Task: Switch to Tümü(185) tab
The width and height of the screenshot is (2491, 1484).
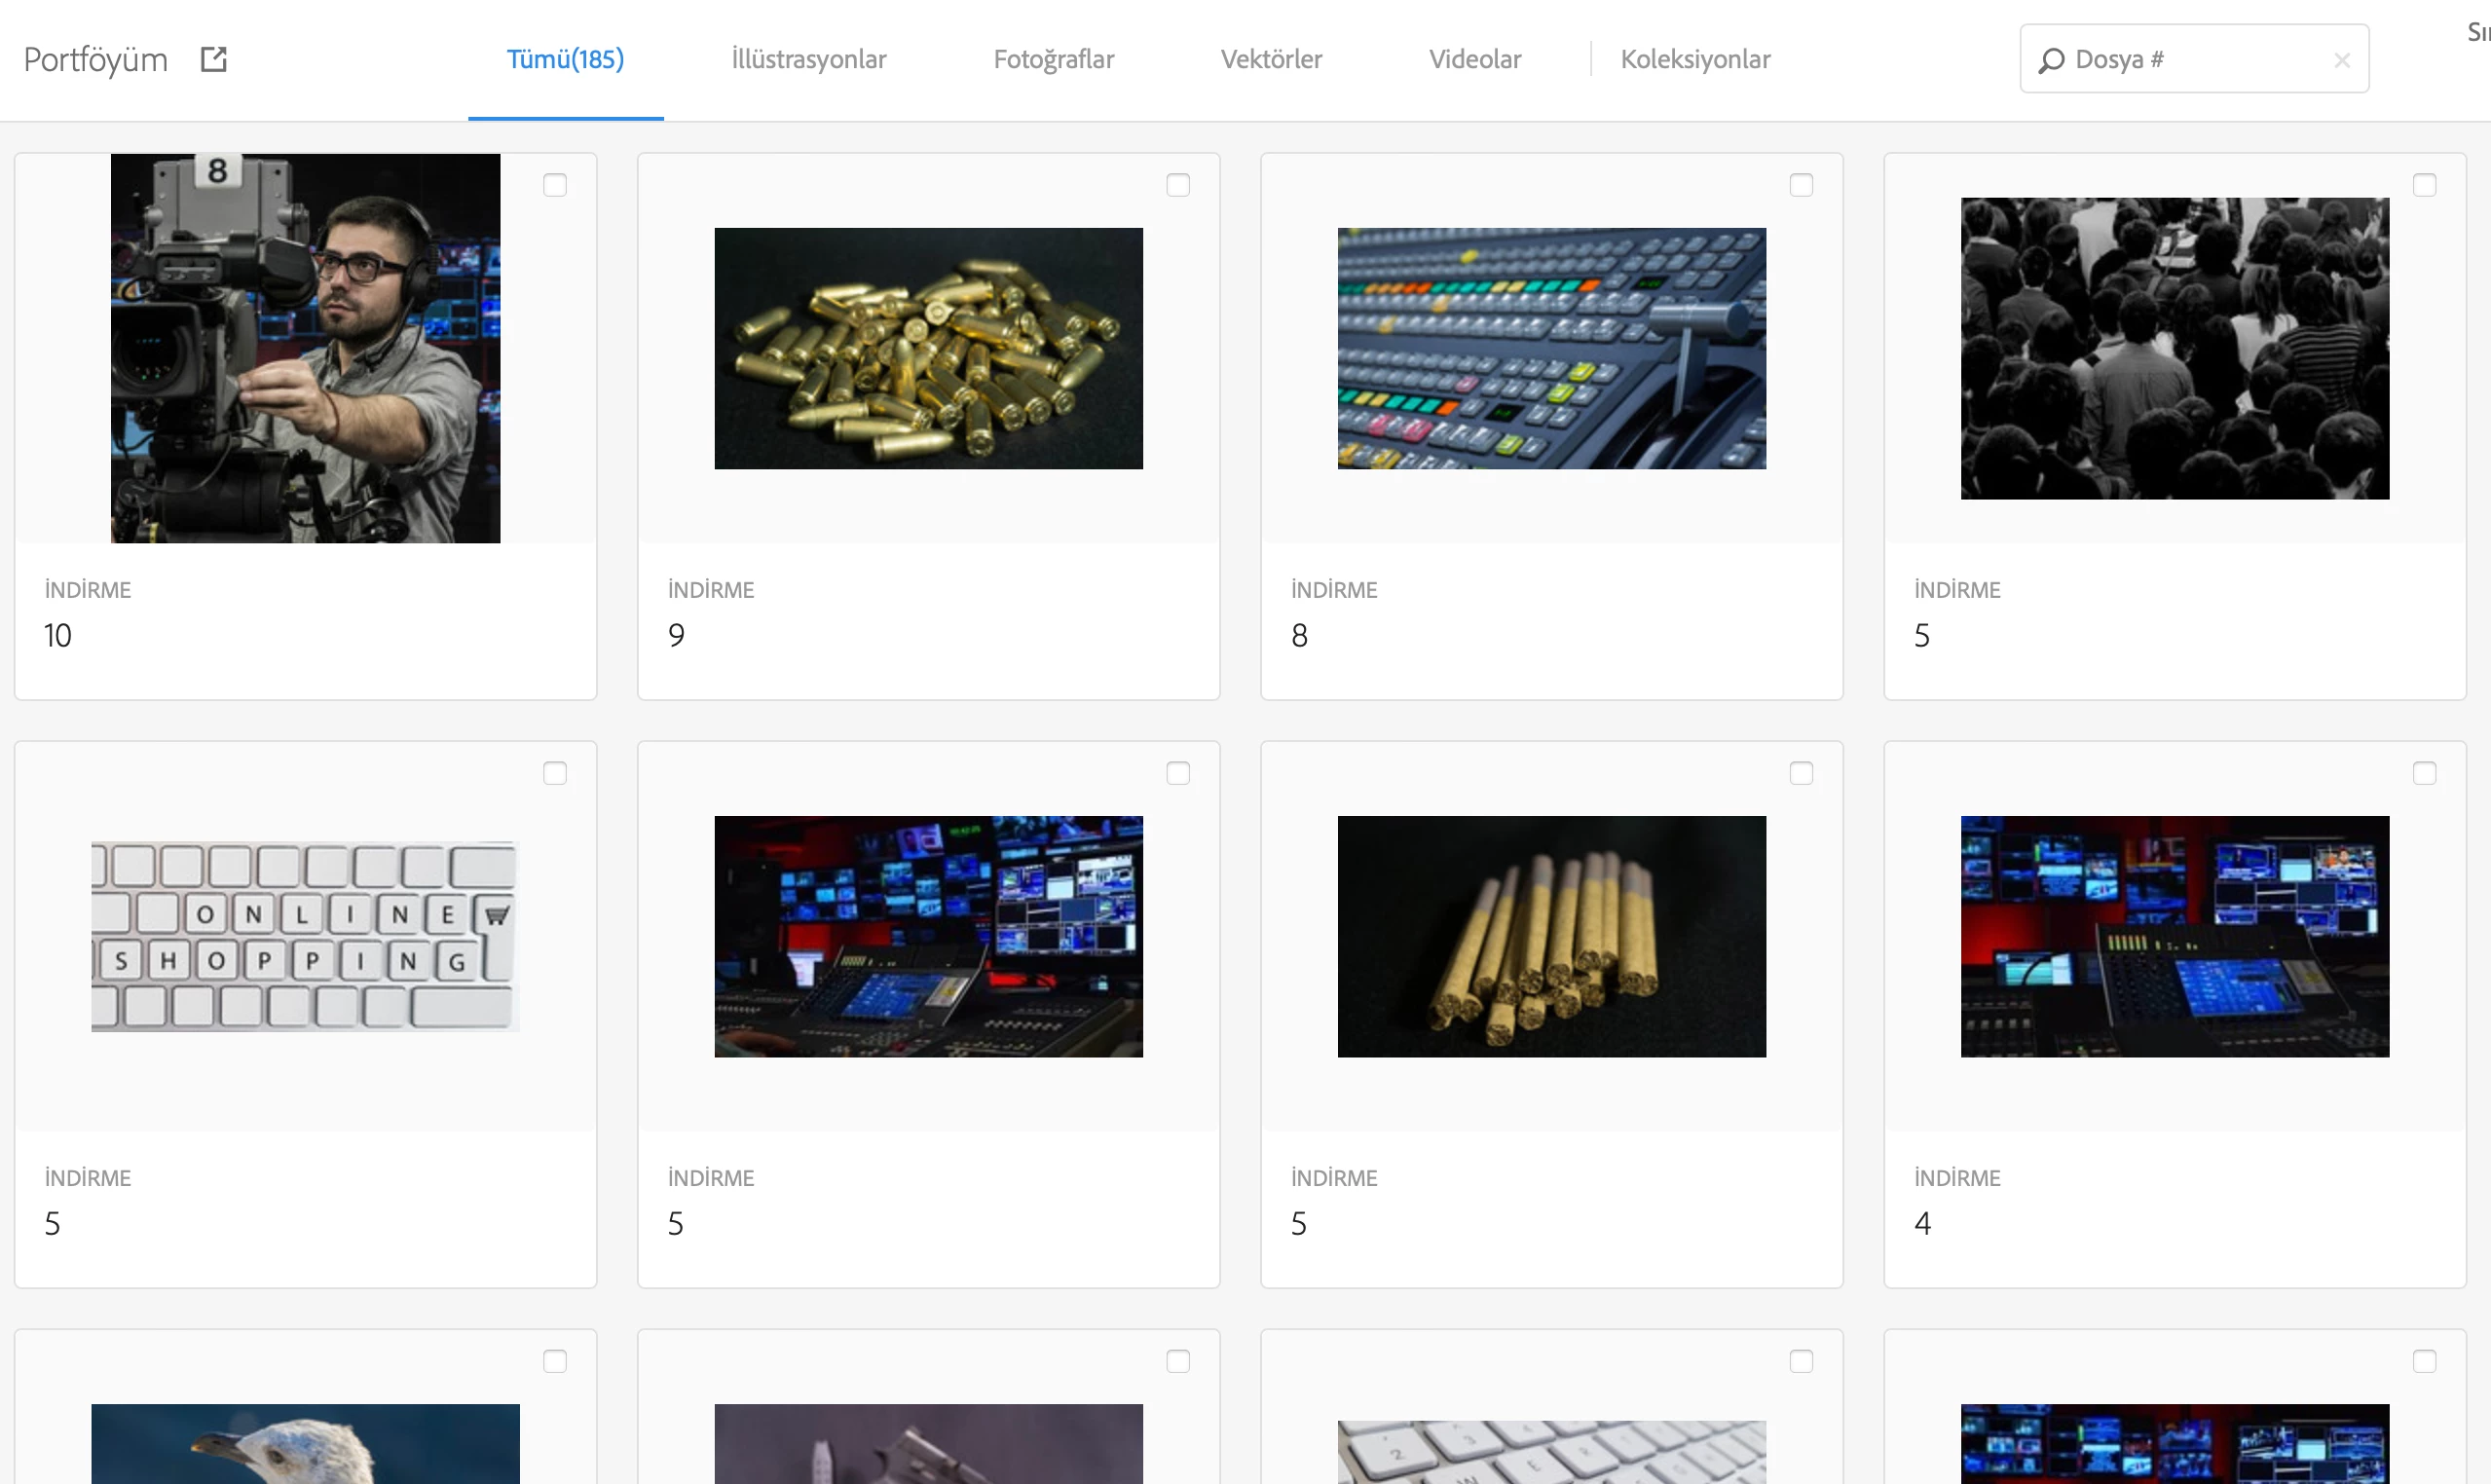Action: [x=565, y=59]
